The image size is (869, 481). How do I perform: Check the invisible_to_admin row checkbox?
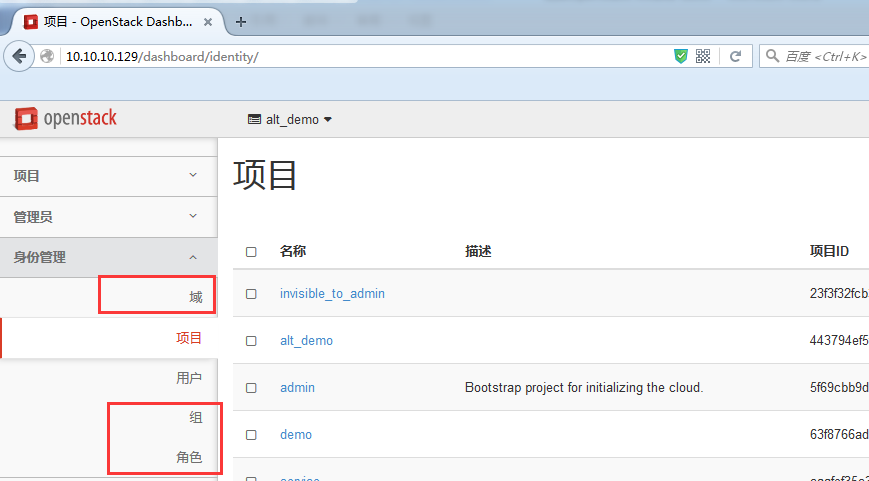pos(251,294)
